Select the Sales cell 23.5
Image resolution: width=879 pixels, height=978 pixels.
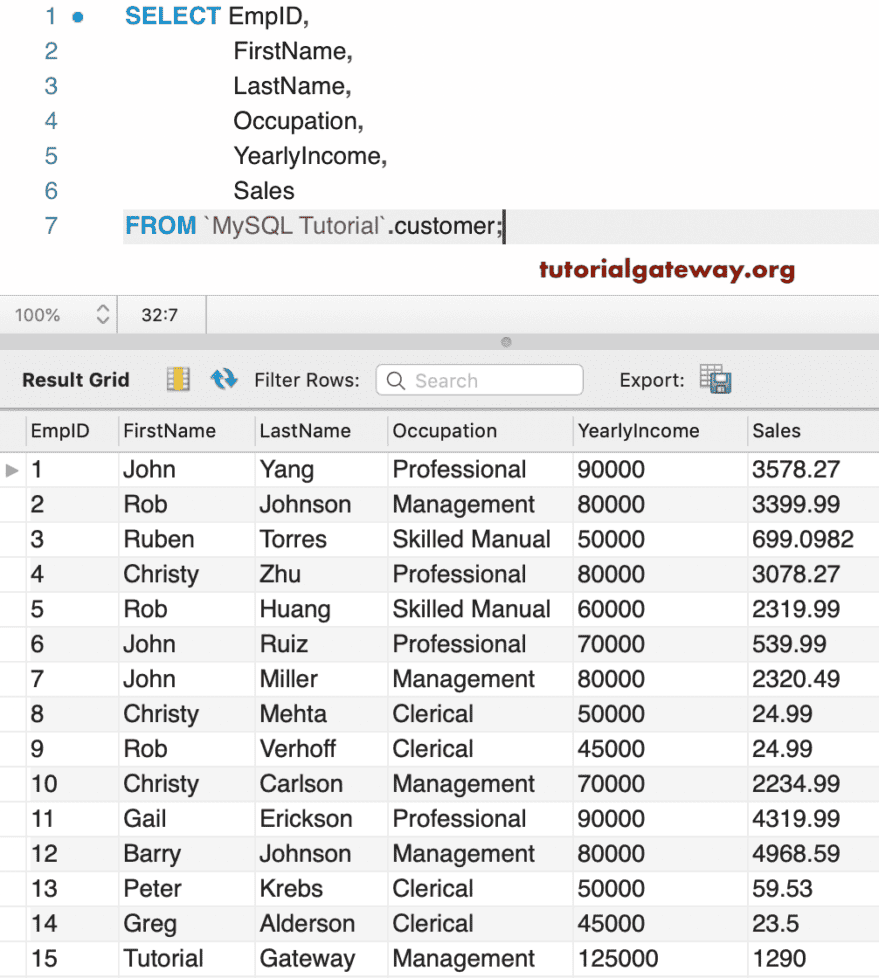click(813, 924)
